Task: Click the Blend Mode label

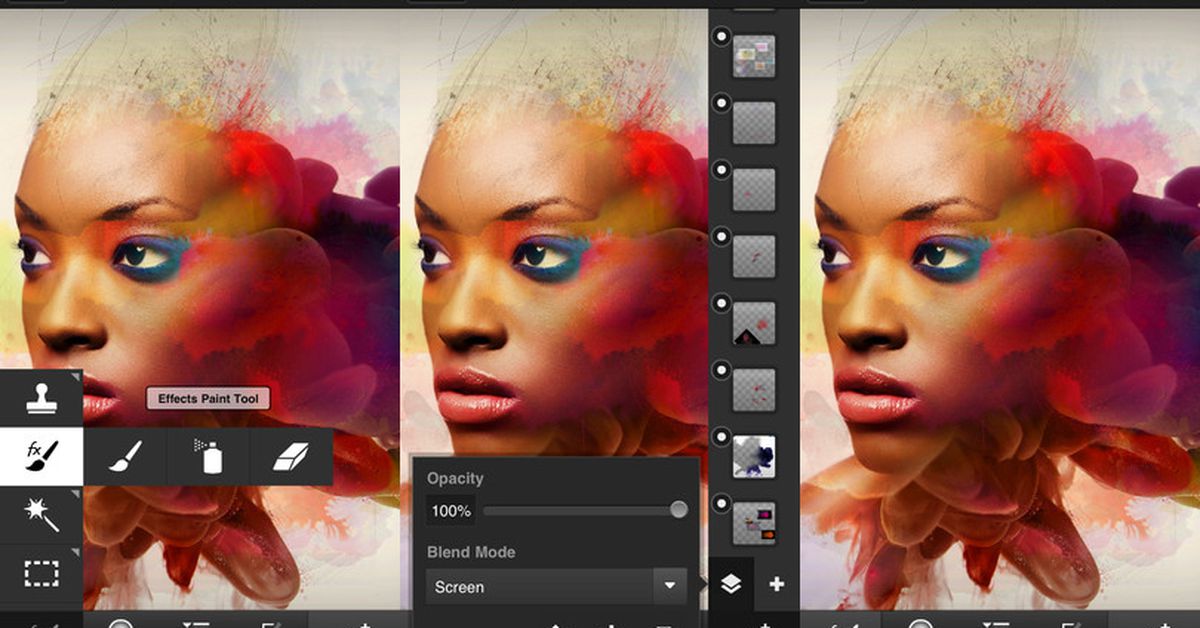Action: [x=471, y=552]
